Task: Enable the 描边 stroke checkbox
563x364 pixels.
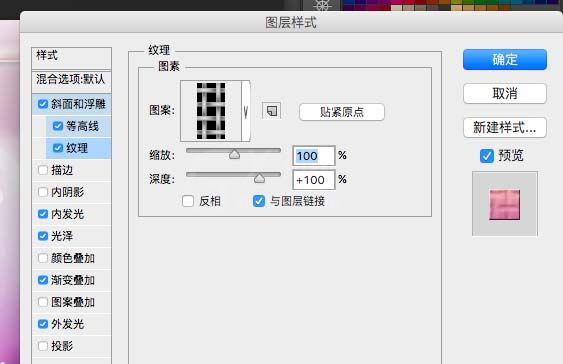Action: pos(43,170)
